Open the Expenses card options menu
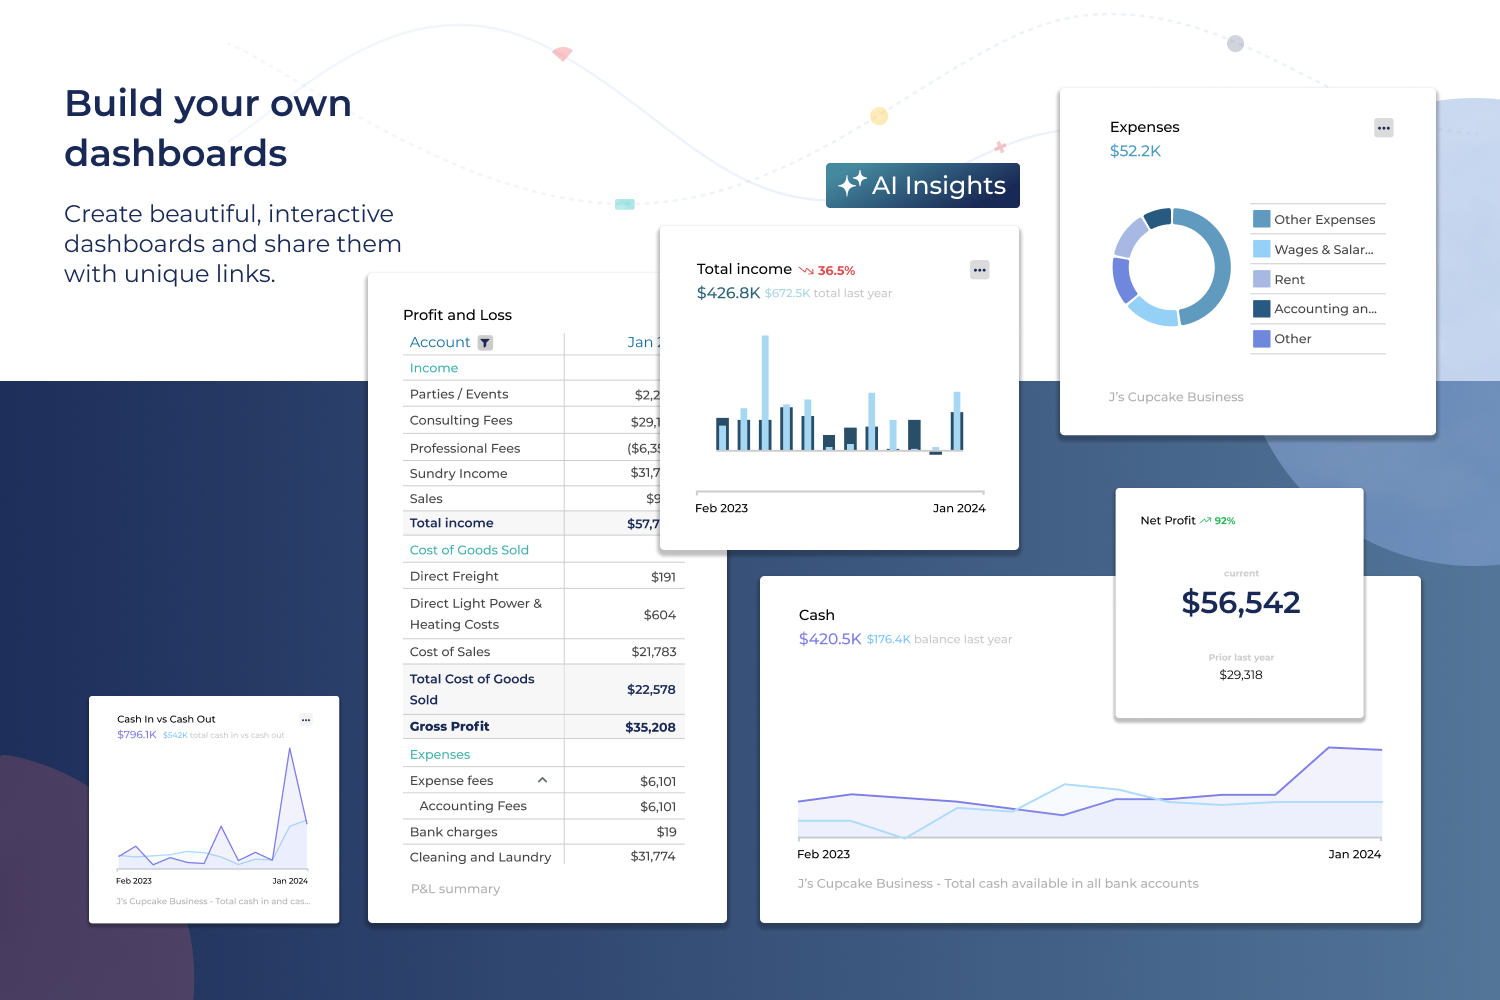This screenshot has width=1500, height=1000. [x=1383, y=127]
